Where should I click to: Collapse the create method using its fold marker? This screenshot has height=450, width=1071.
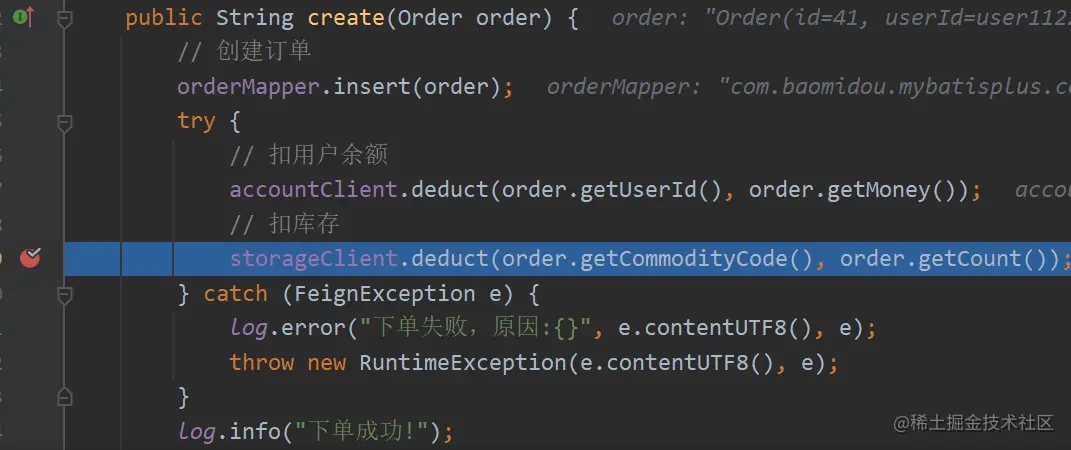65,18
